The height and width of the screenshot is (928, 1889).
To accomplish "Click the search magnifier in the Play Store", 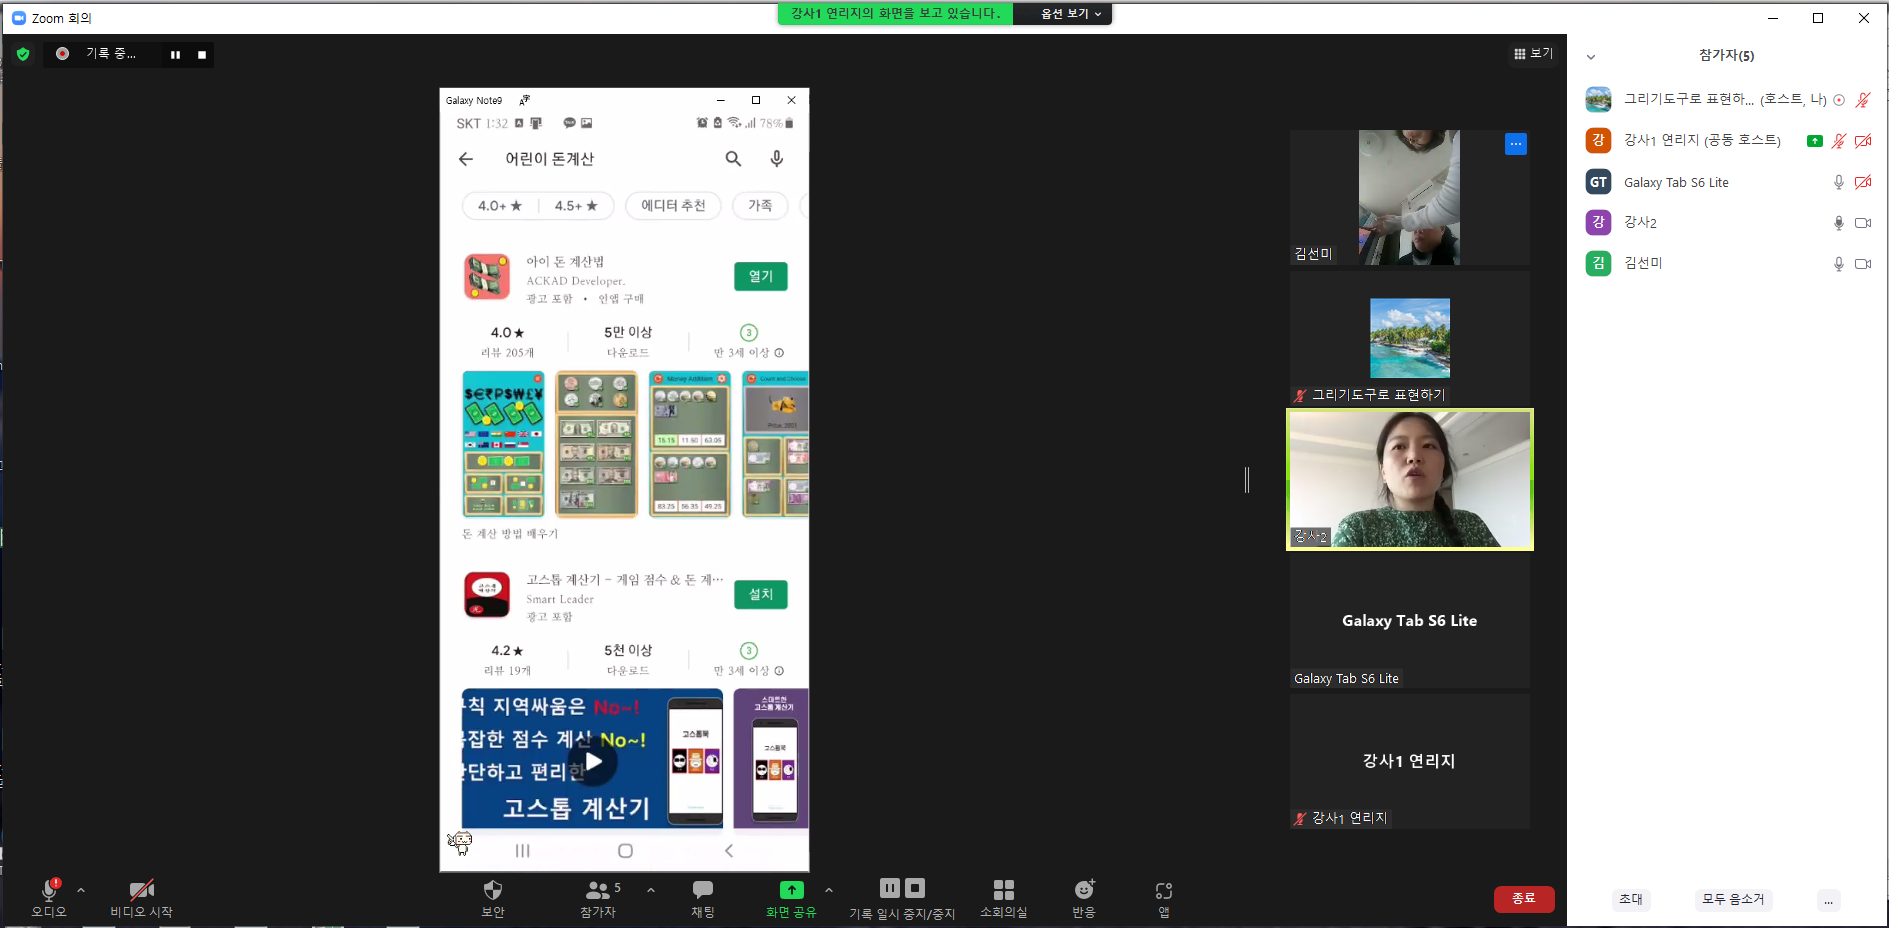I will (x=733, y=159).
